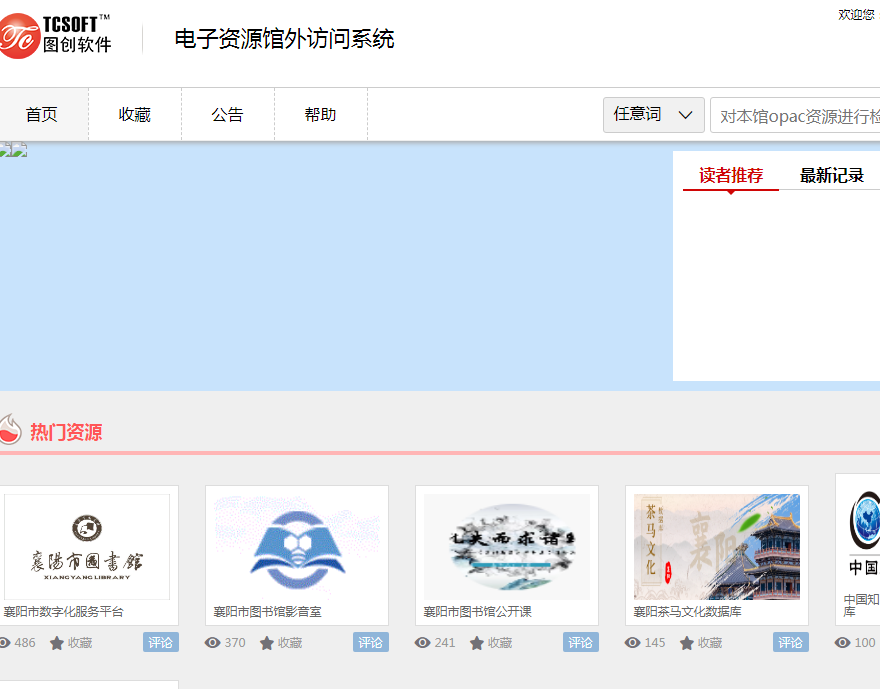880x689 pixels.
Task: Click the 热门资源 section heading
Action: click(x=66, y=432)
